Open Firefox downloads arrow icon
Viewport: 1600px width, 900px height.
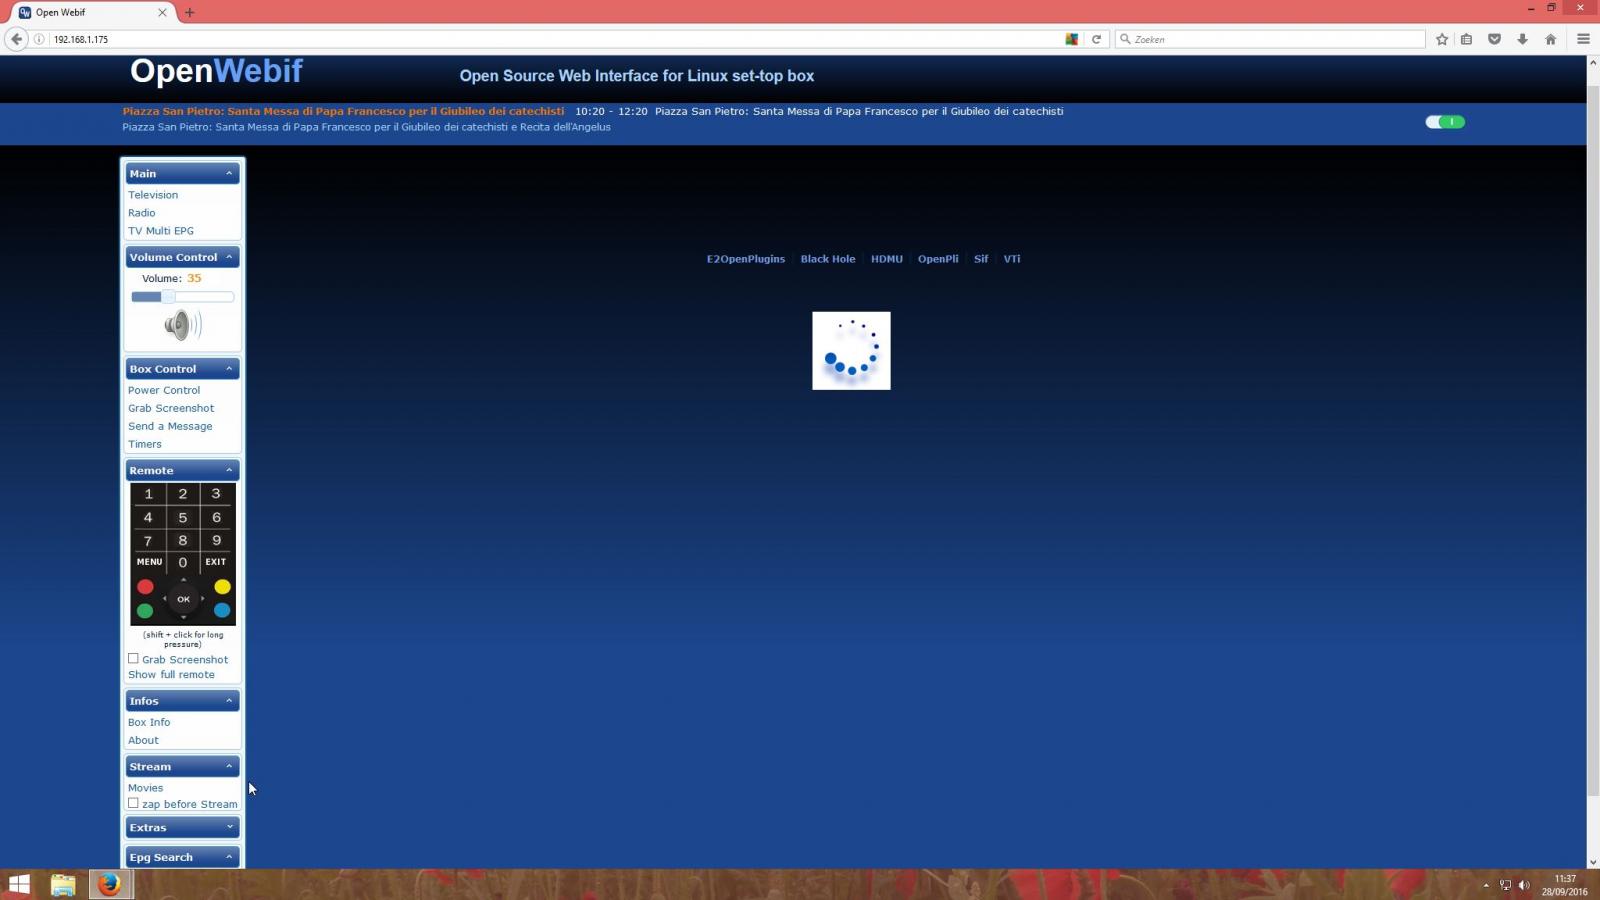1522,39
